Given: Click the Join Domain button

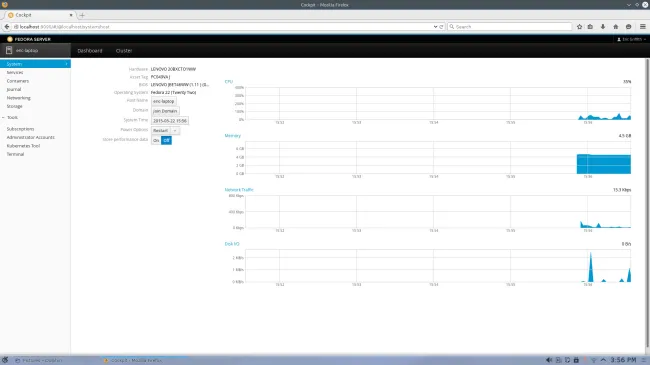Looking at the screenshot, I should [165, 111].
